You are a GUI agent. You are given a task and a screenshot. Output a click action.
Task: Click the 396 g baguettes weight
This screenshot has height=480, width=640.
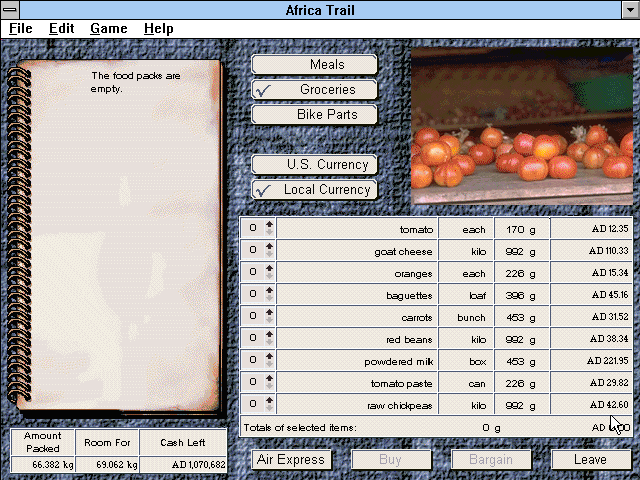tap(520, 296)
